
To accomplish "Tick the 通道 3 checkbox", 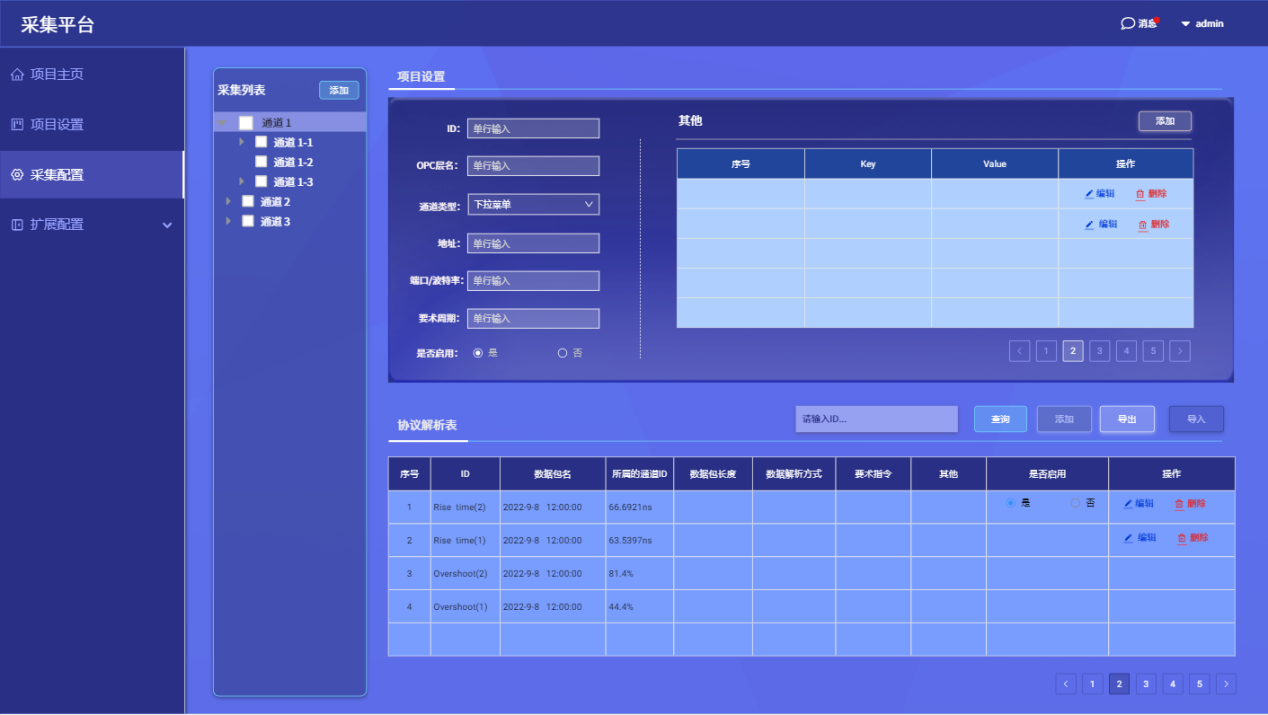I will (x=248, y=221).
